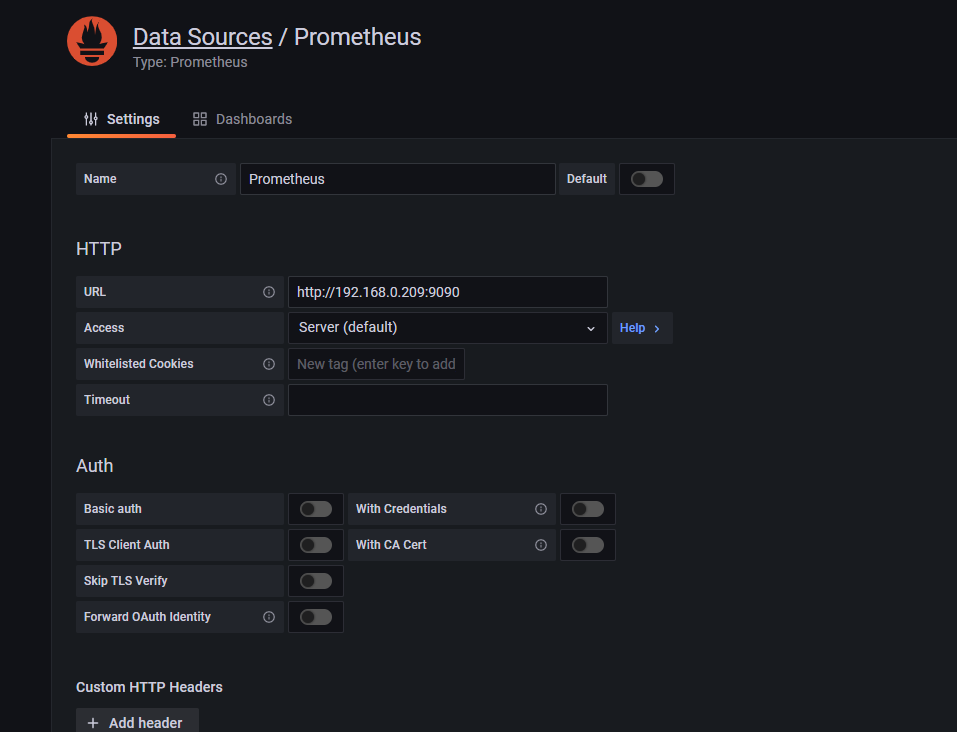Turn on Skip TLS Verify
957x732 pixels.
coord(315,581)
